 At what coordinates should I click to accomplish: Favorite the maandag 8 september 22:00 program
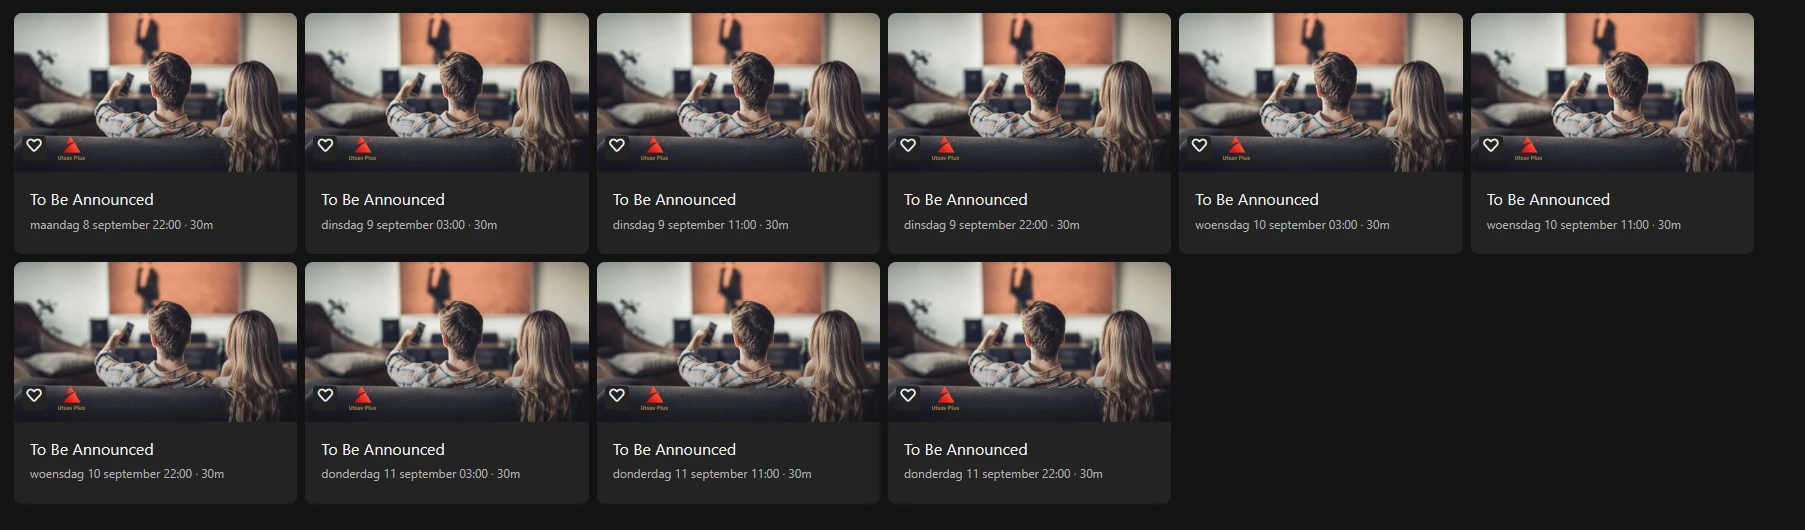[34, 146]
